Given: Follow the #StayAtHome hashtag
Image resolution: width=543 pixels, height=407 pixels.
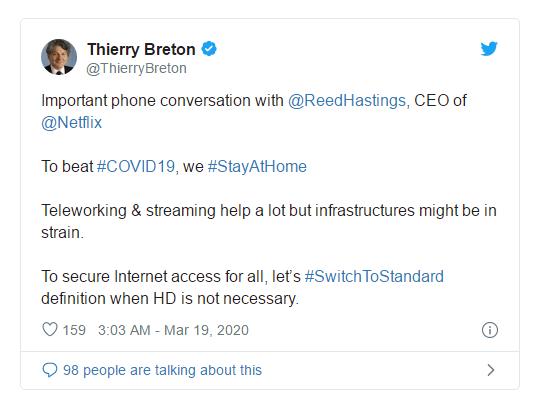Looking at the screenshot, I should [257, 167].
